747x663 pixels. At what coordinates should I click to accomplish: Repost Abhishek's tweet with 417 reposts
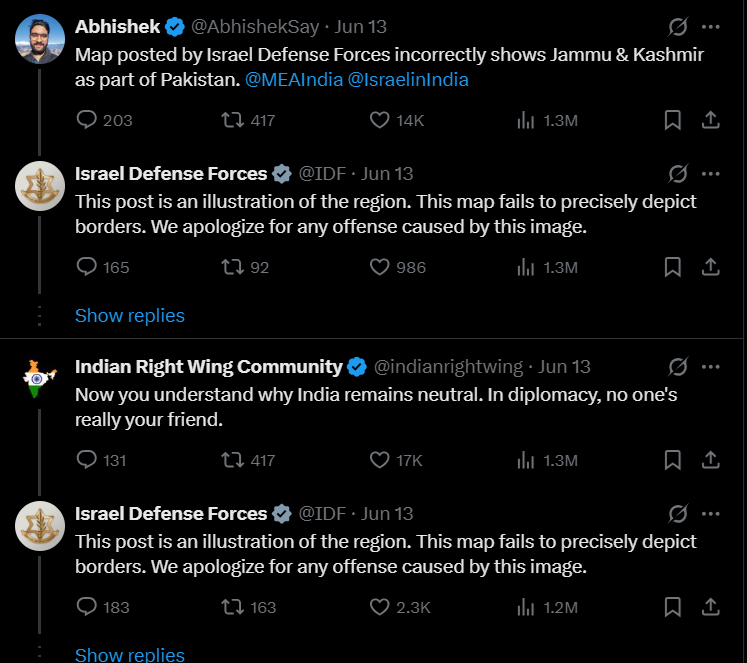click(233, 120)
